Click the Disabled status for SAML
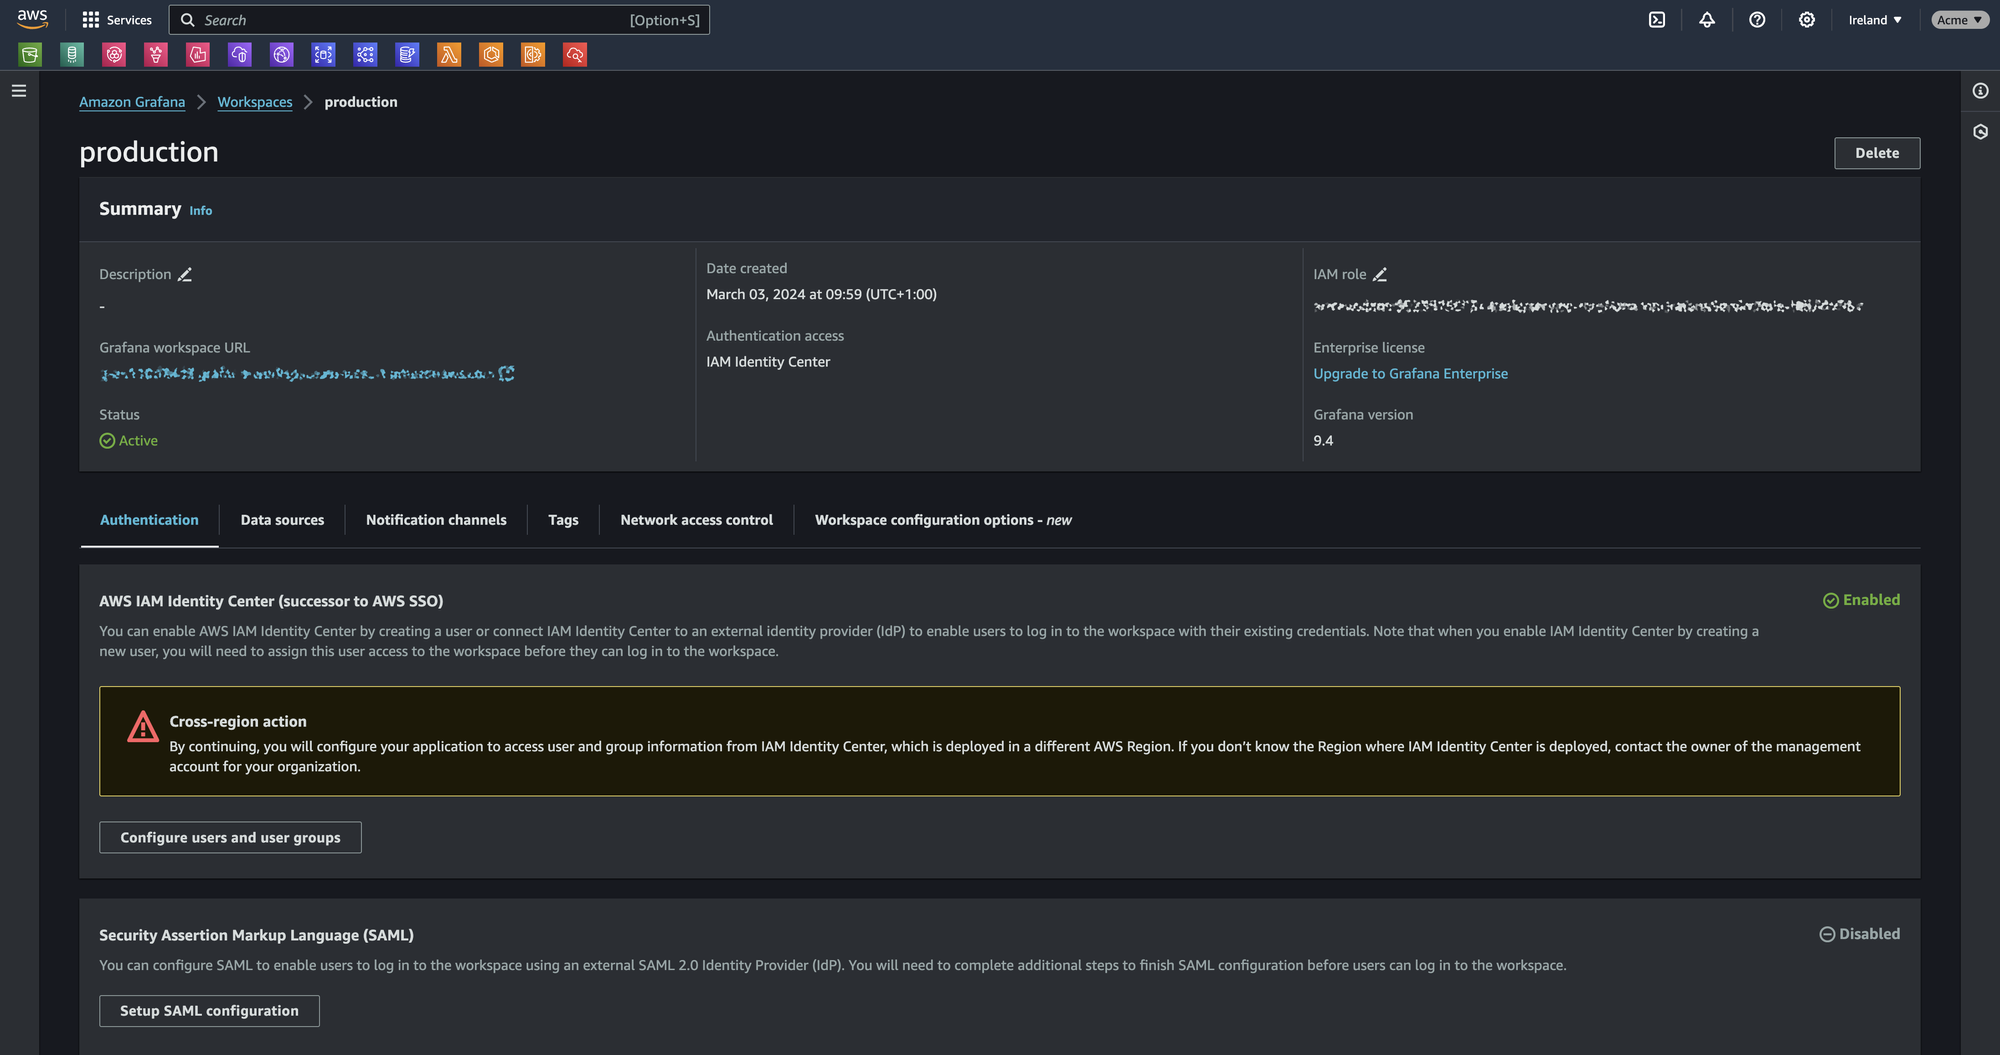This screenshot has width=2000, height=1055. (1859, 934)
